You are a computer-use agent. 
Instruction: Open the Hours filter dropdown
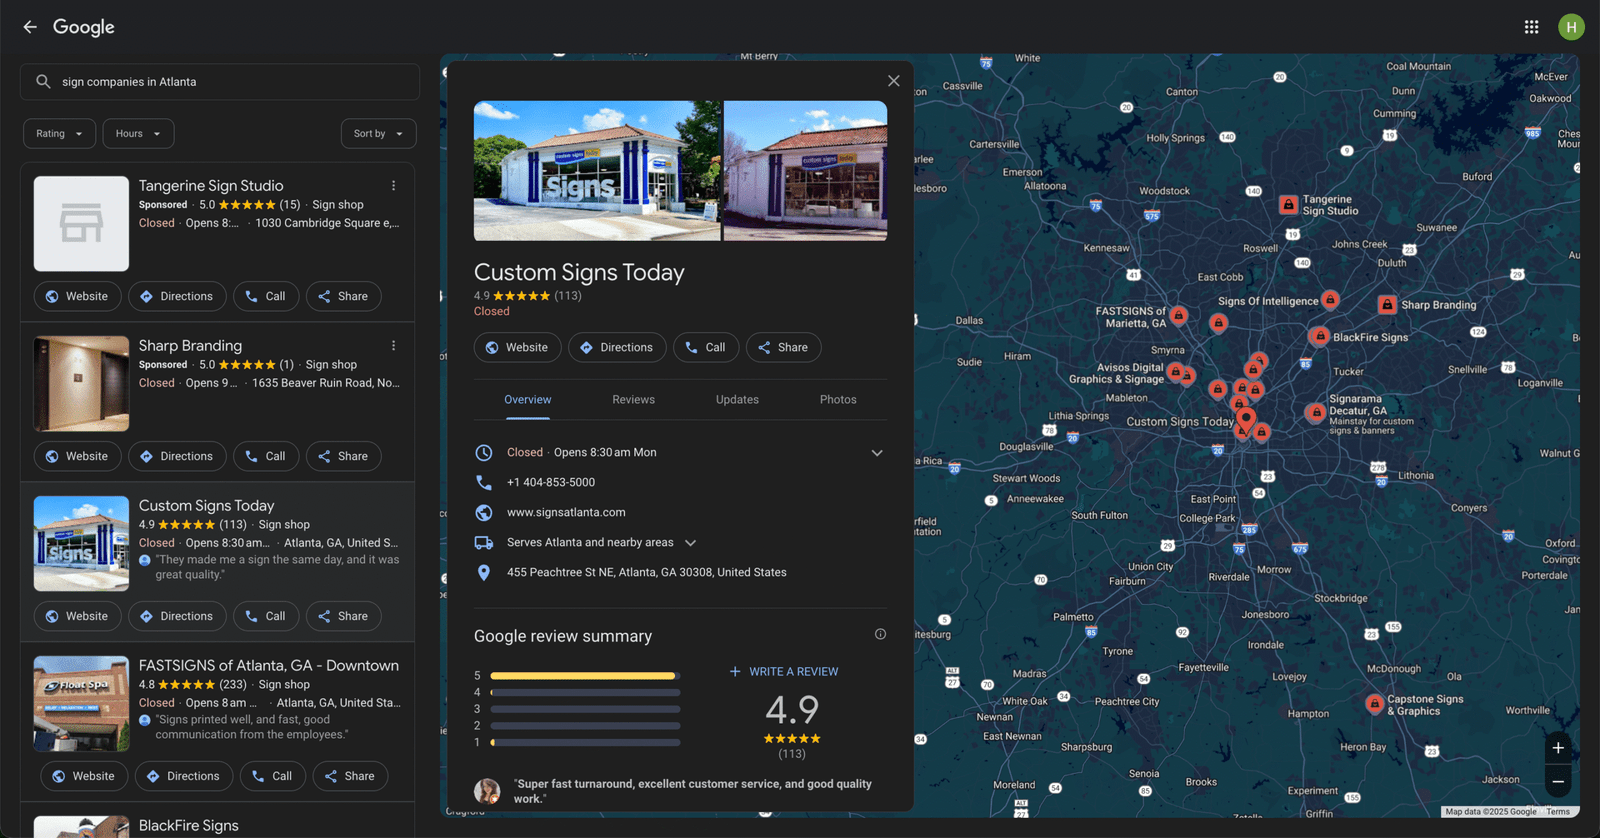138,134
